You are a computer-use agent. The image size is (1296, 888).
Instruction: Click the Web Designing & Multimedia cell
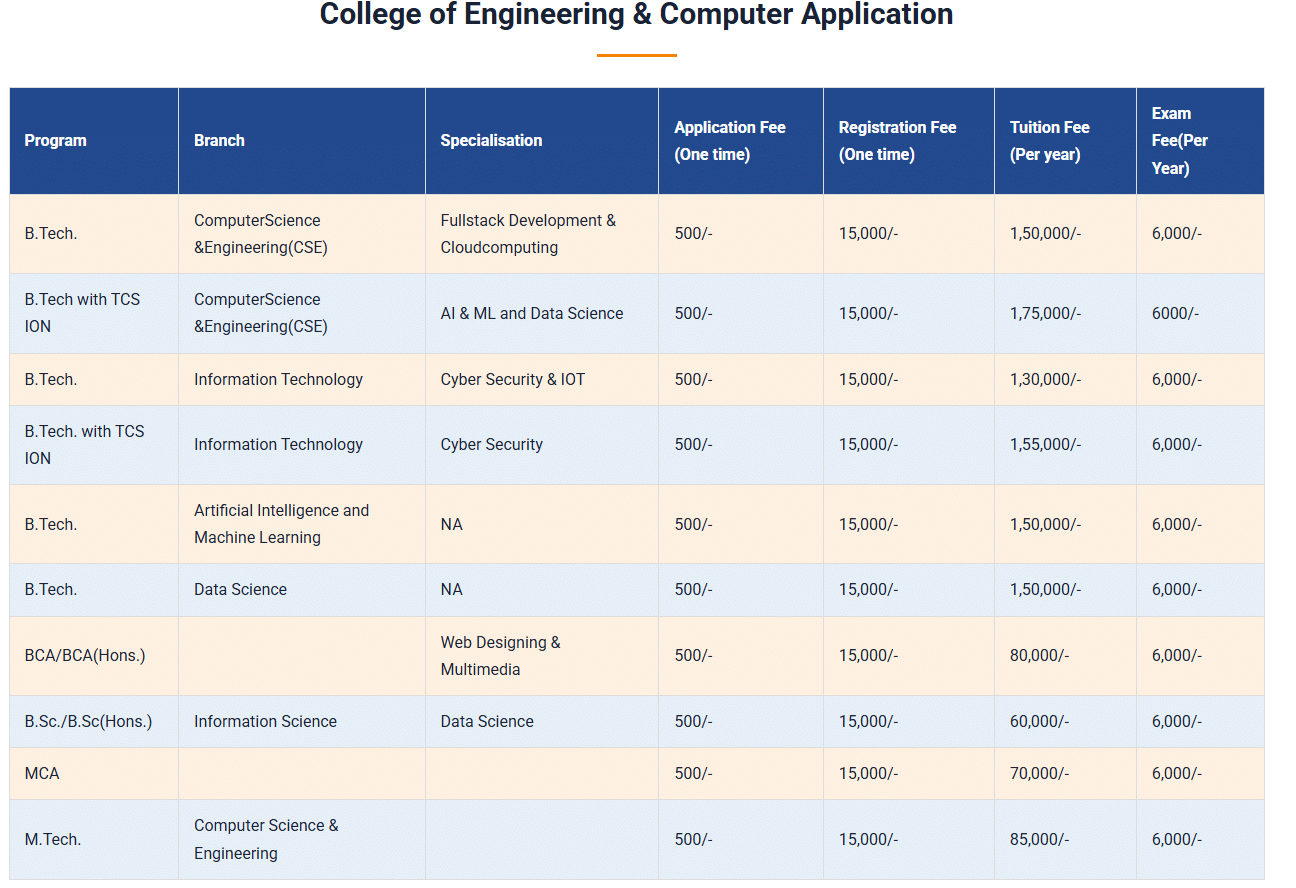pyautogui.click(x=500, y=656)
